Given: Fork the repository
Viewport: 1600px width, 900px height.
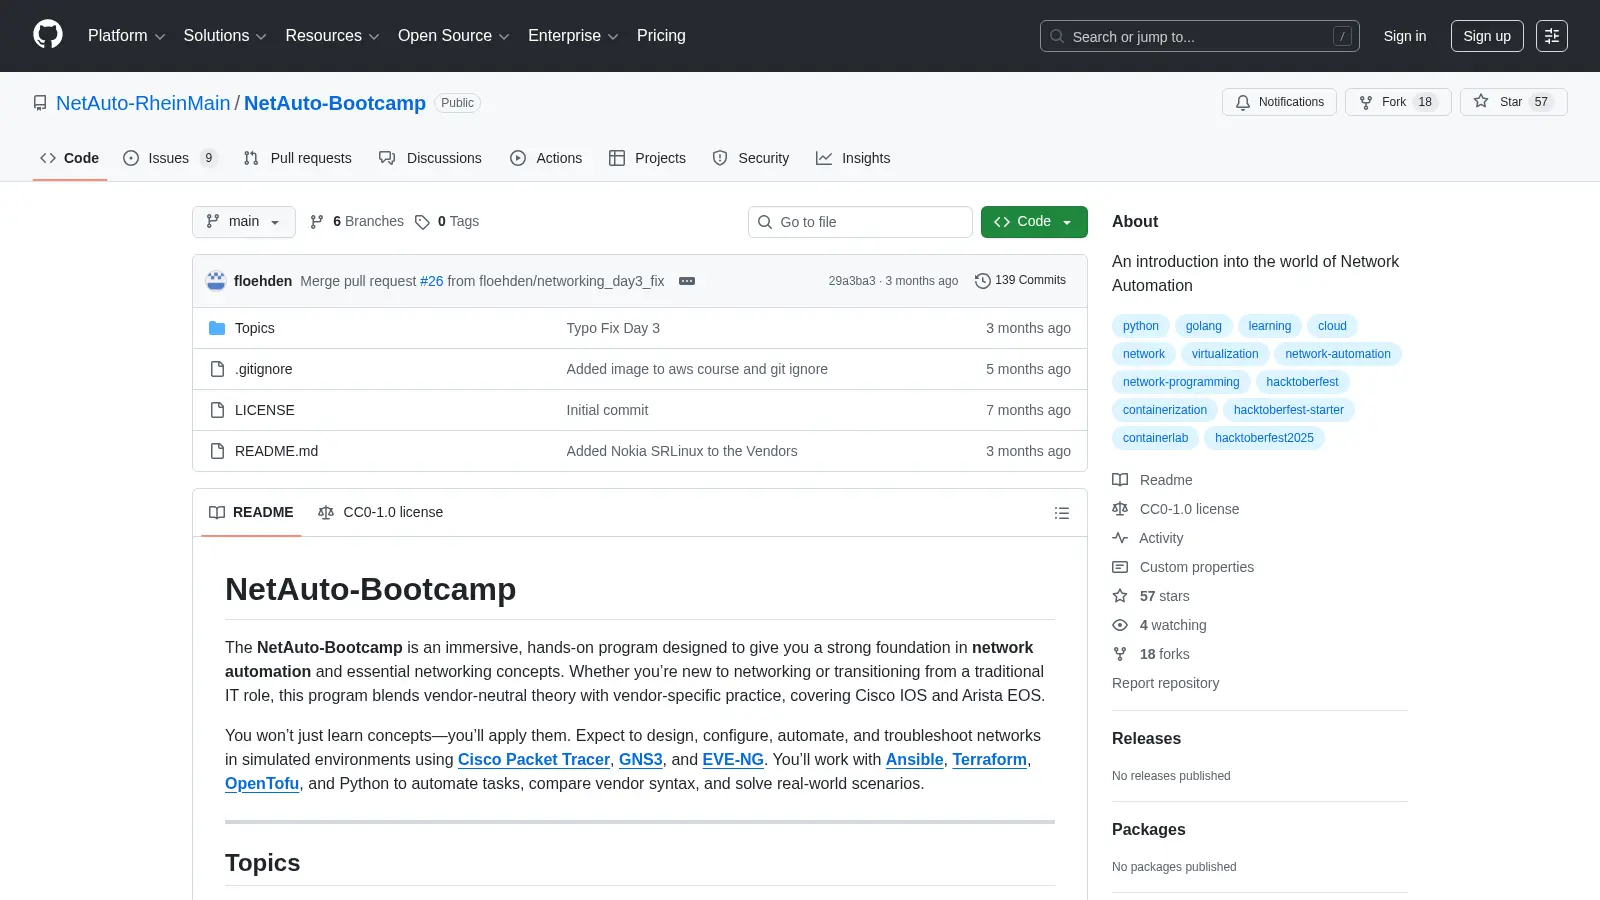Looking at the screenshot, I should (x=1397, y=102).
